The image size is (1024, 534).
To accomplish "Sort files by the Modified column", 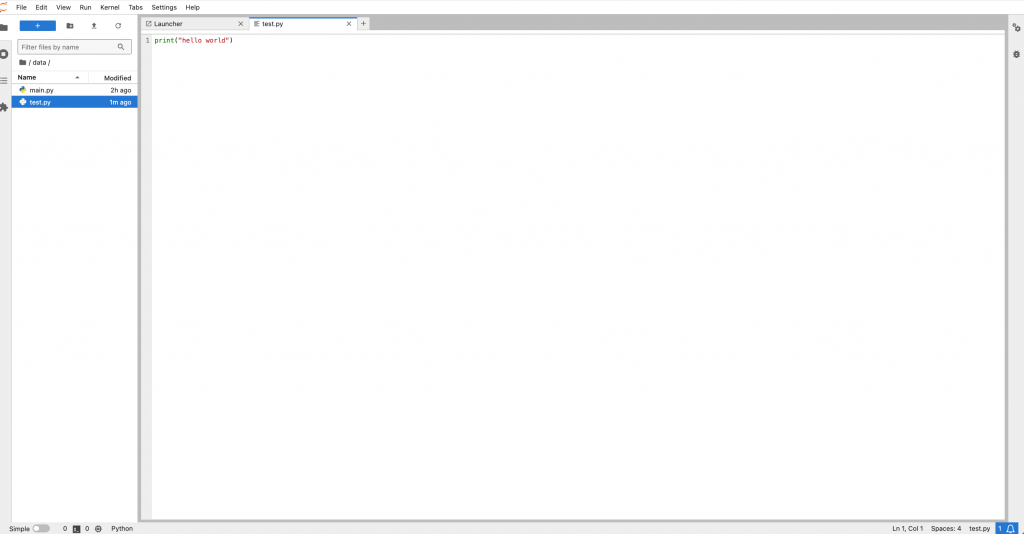I will 113,77.
